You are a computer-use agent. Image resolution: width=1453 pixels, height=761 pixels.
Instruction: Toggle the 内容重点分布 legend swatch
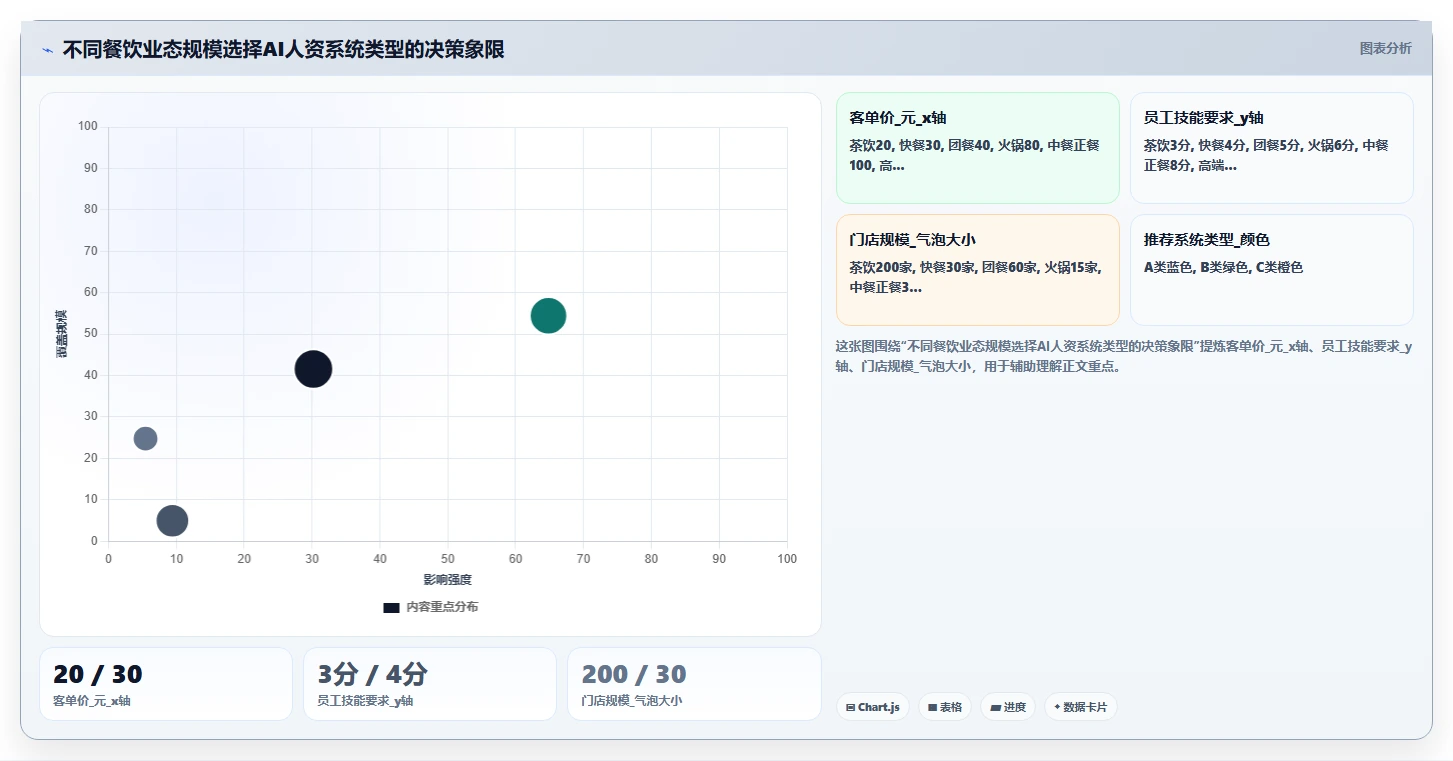pos(391,607)
